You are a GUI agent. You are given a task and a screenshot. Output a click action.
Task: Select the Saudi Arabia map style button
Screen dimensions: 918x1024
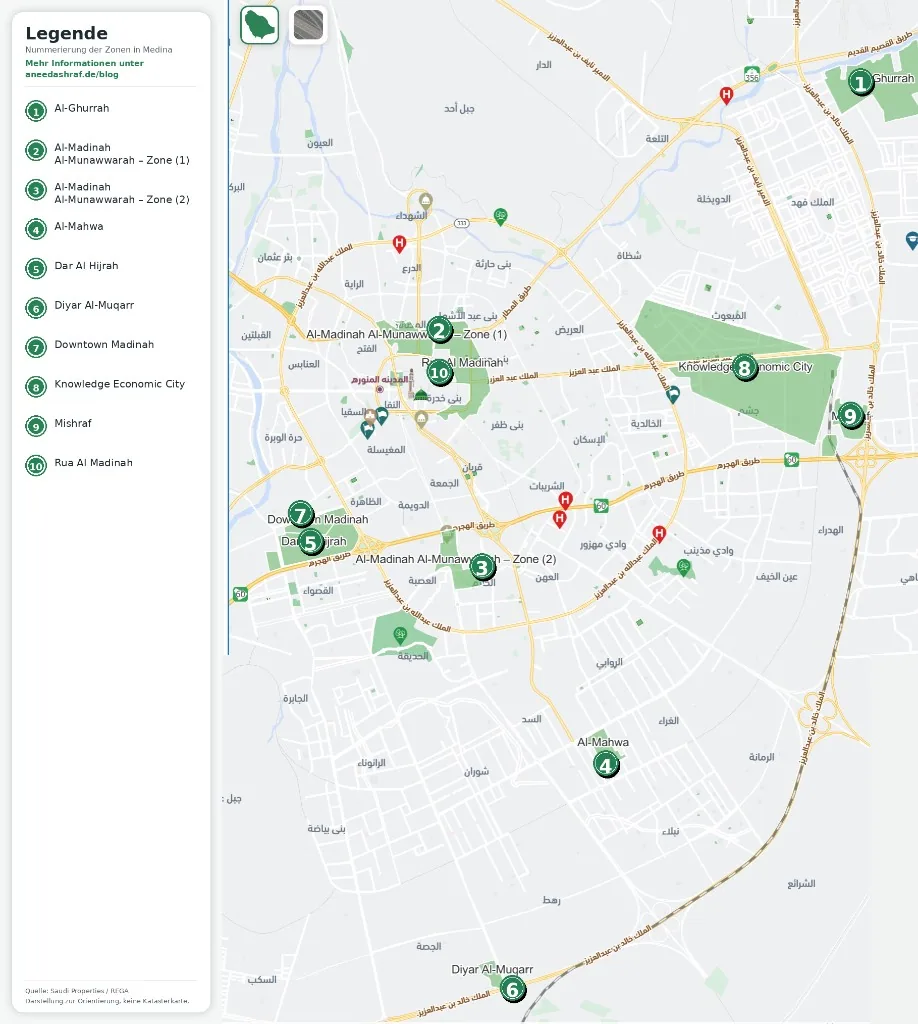pos(259,25)
